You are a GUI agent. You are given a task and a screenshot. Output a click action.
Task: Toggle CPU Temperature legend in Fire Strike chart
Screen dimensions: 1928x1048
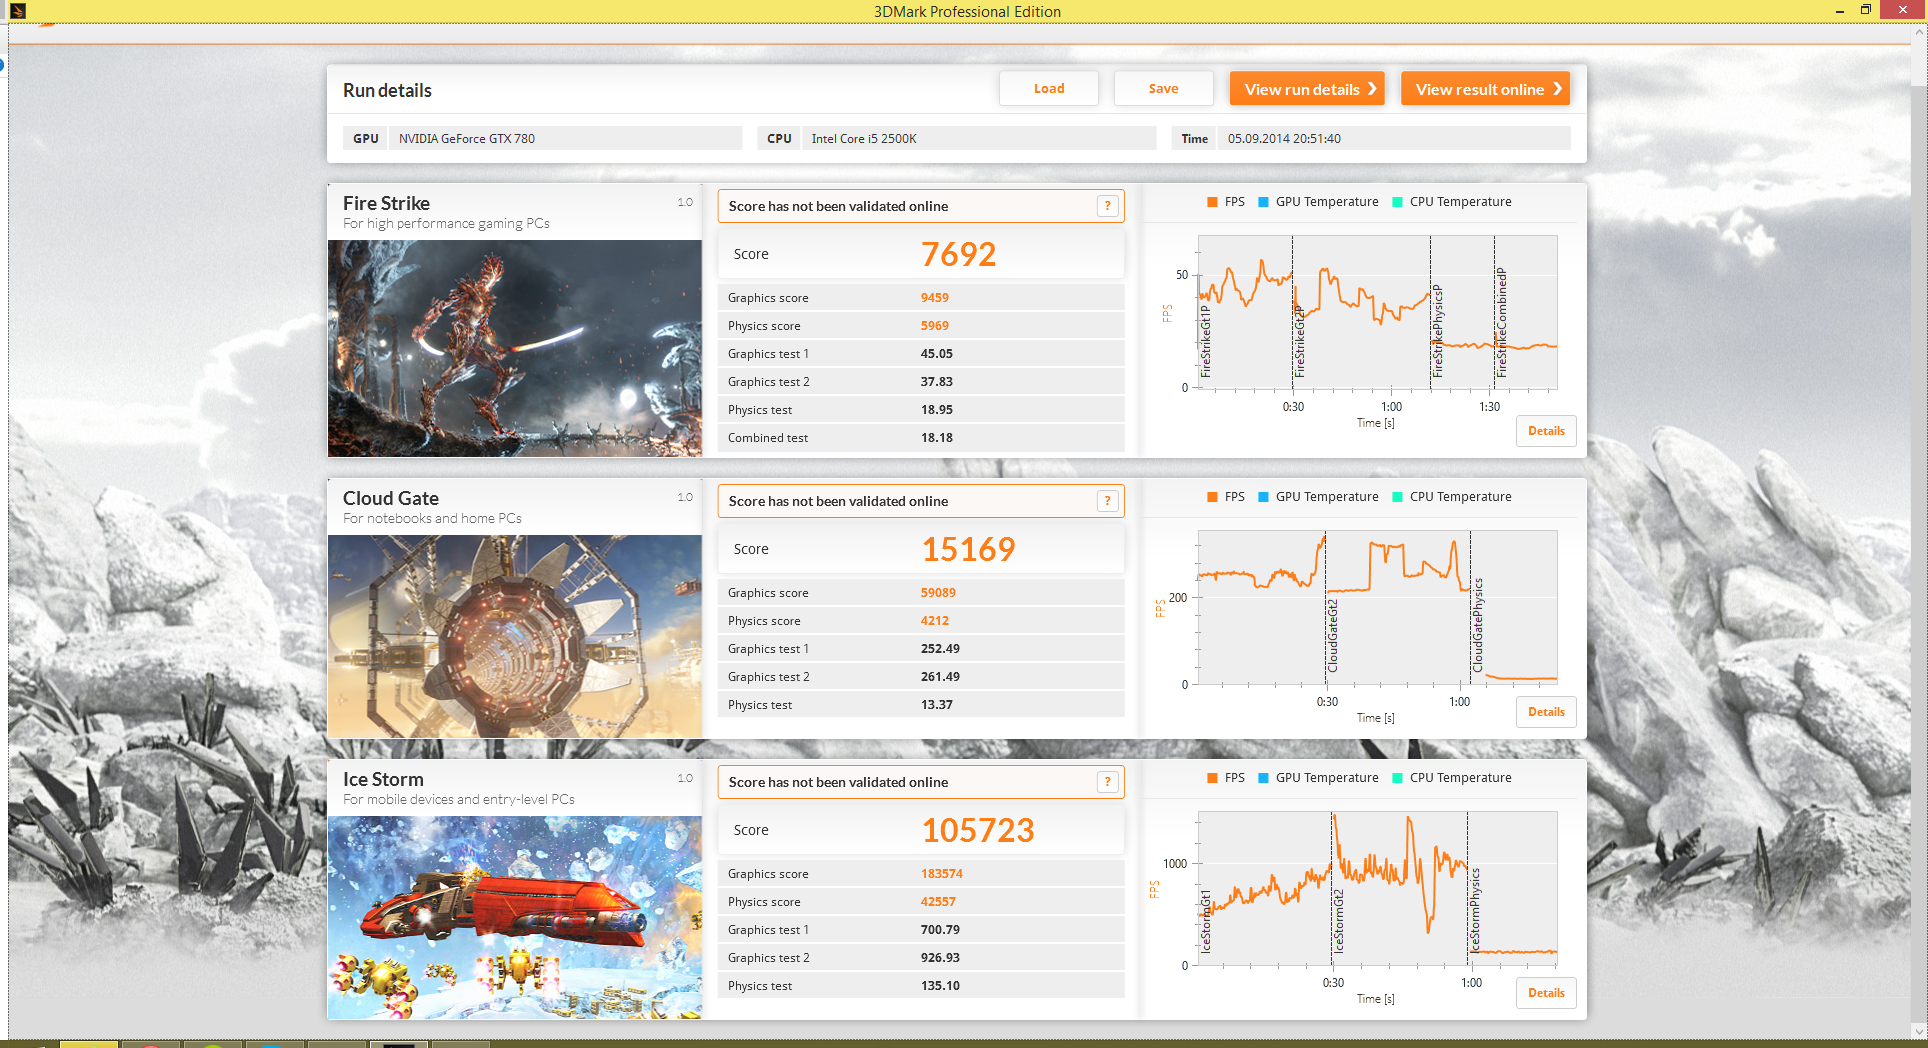click(x=1452, y=202)
